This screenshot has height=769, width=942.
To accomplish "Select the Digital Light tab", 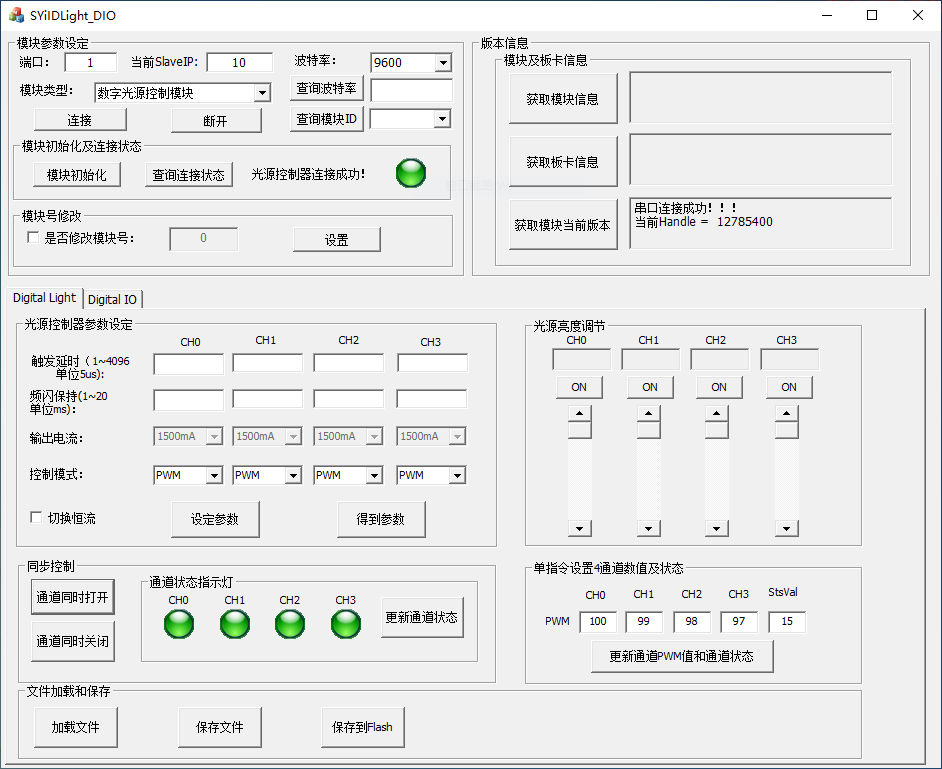I will (44, 298).
